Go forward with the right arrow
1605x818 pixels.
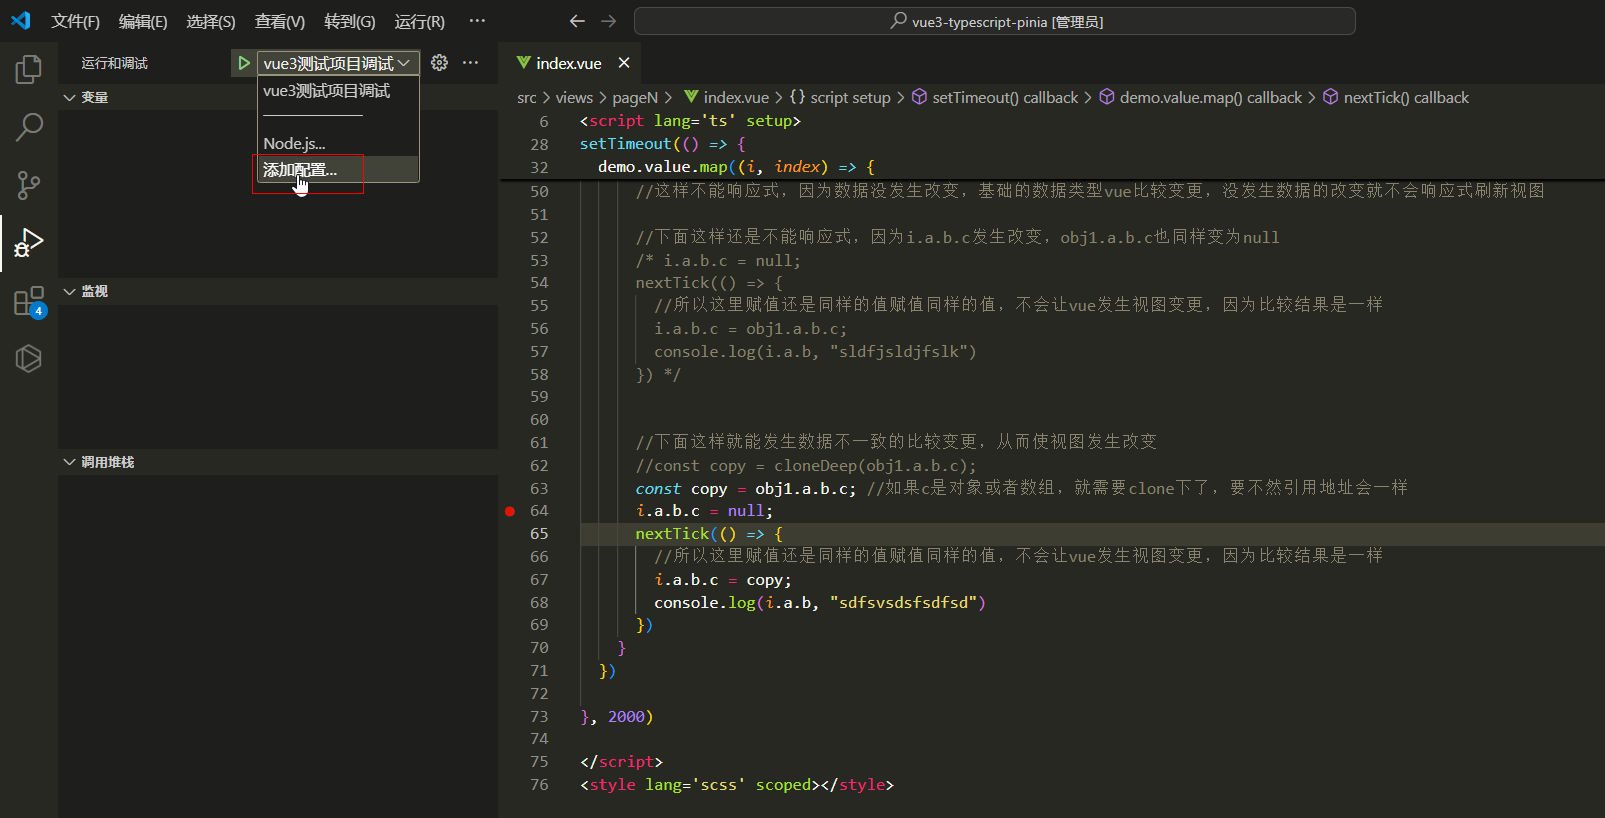coord(609,21)
